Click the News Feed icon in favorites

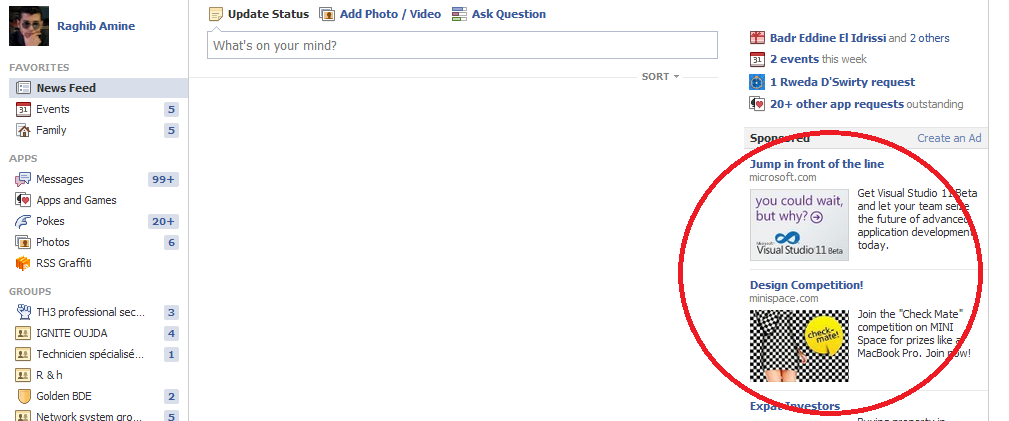pyautogui.click(x=23, y=88)
